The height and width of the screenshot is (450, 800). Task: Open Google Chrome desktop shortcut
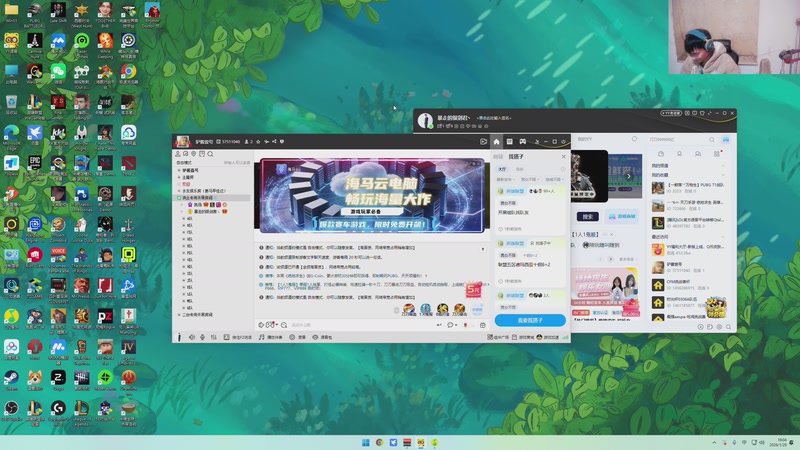tap(129, 74)
